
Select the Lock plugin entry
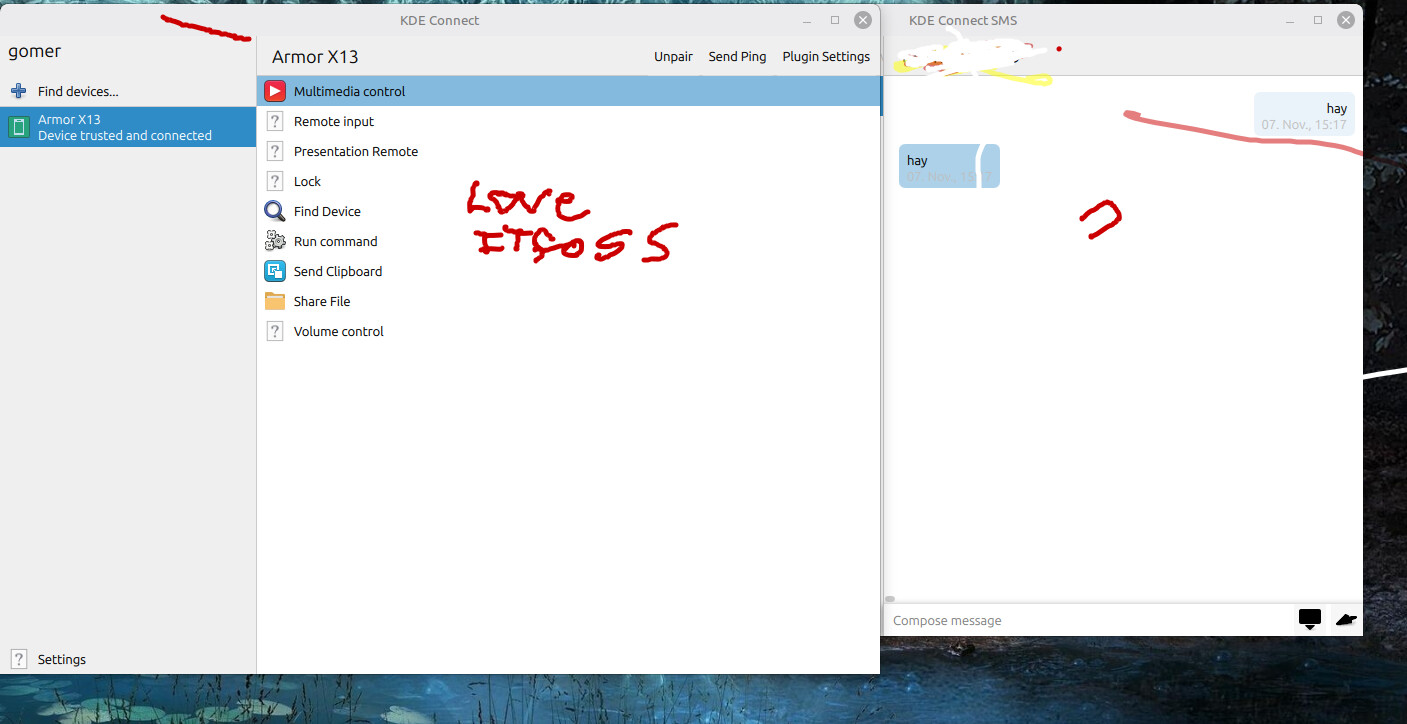tap(307, 181)
